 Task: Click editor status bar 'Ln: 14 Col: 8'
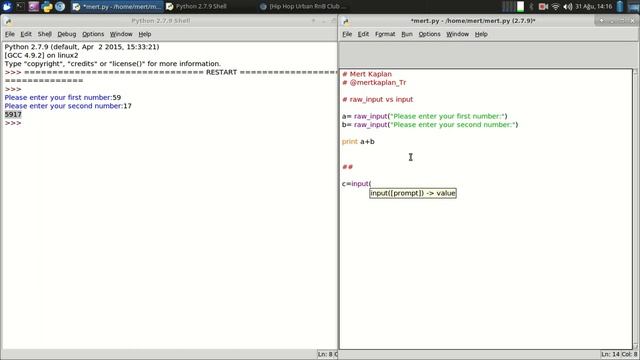point(619,354)
